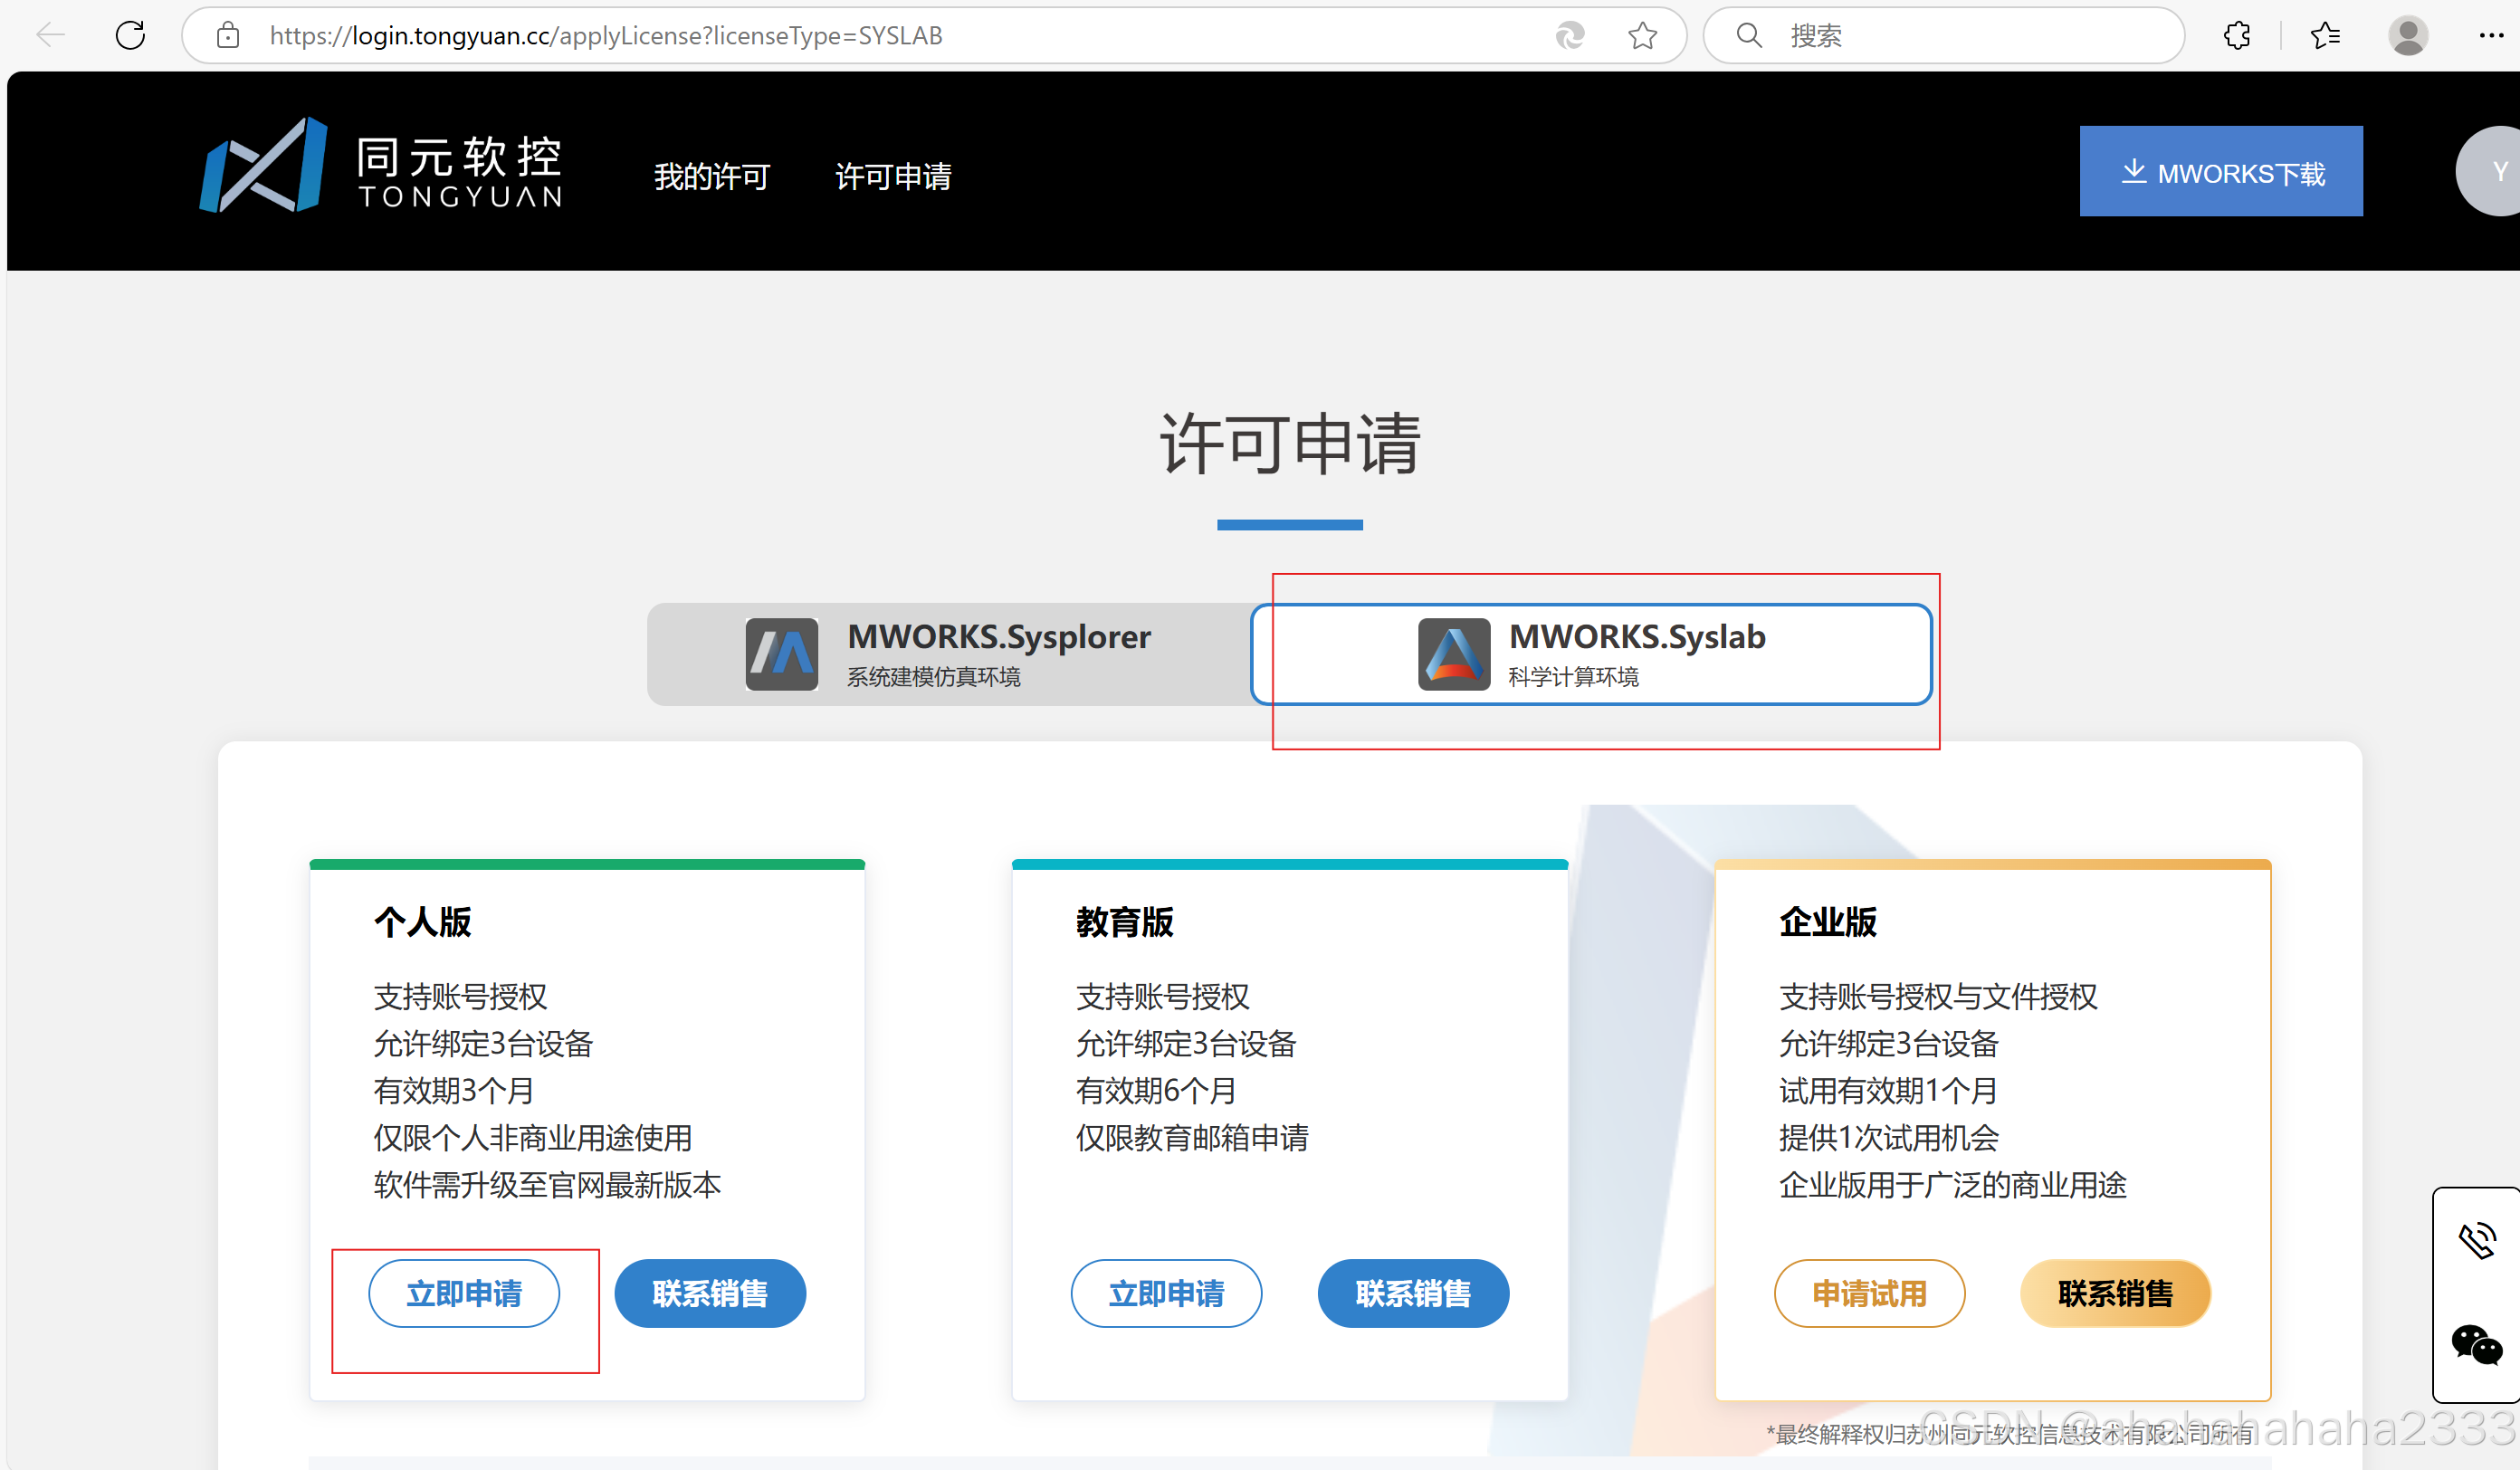
Task: Click 立即申请 under 个人版
Action: pos(464,1293)
